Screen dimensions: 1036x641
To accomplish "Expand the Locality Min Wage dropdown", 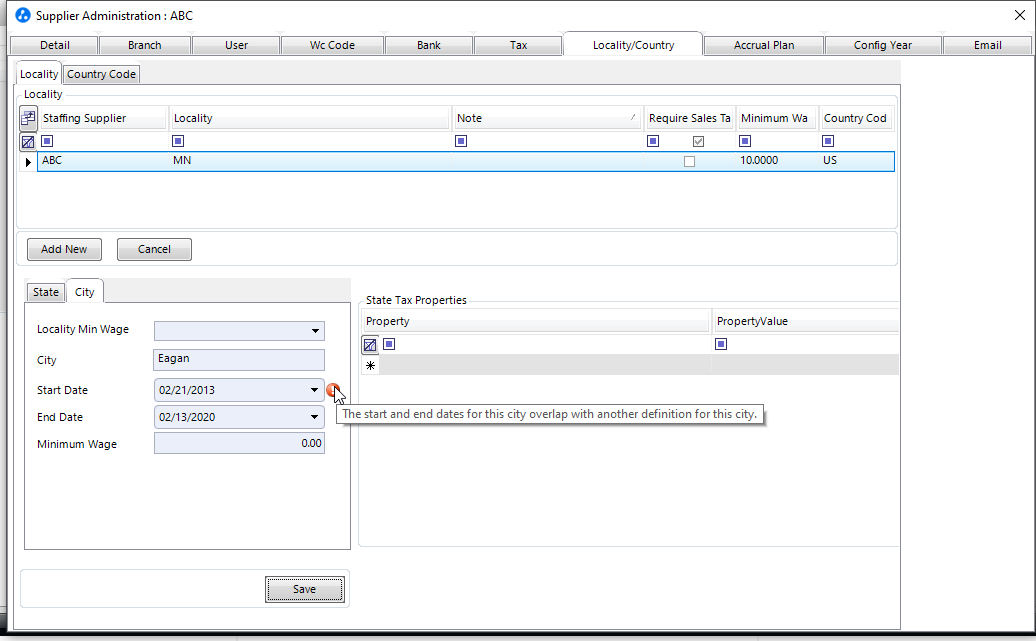I will pyautogui.click(x=315, y=331).
